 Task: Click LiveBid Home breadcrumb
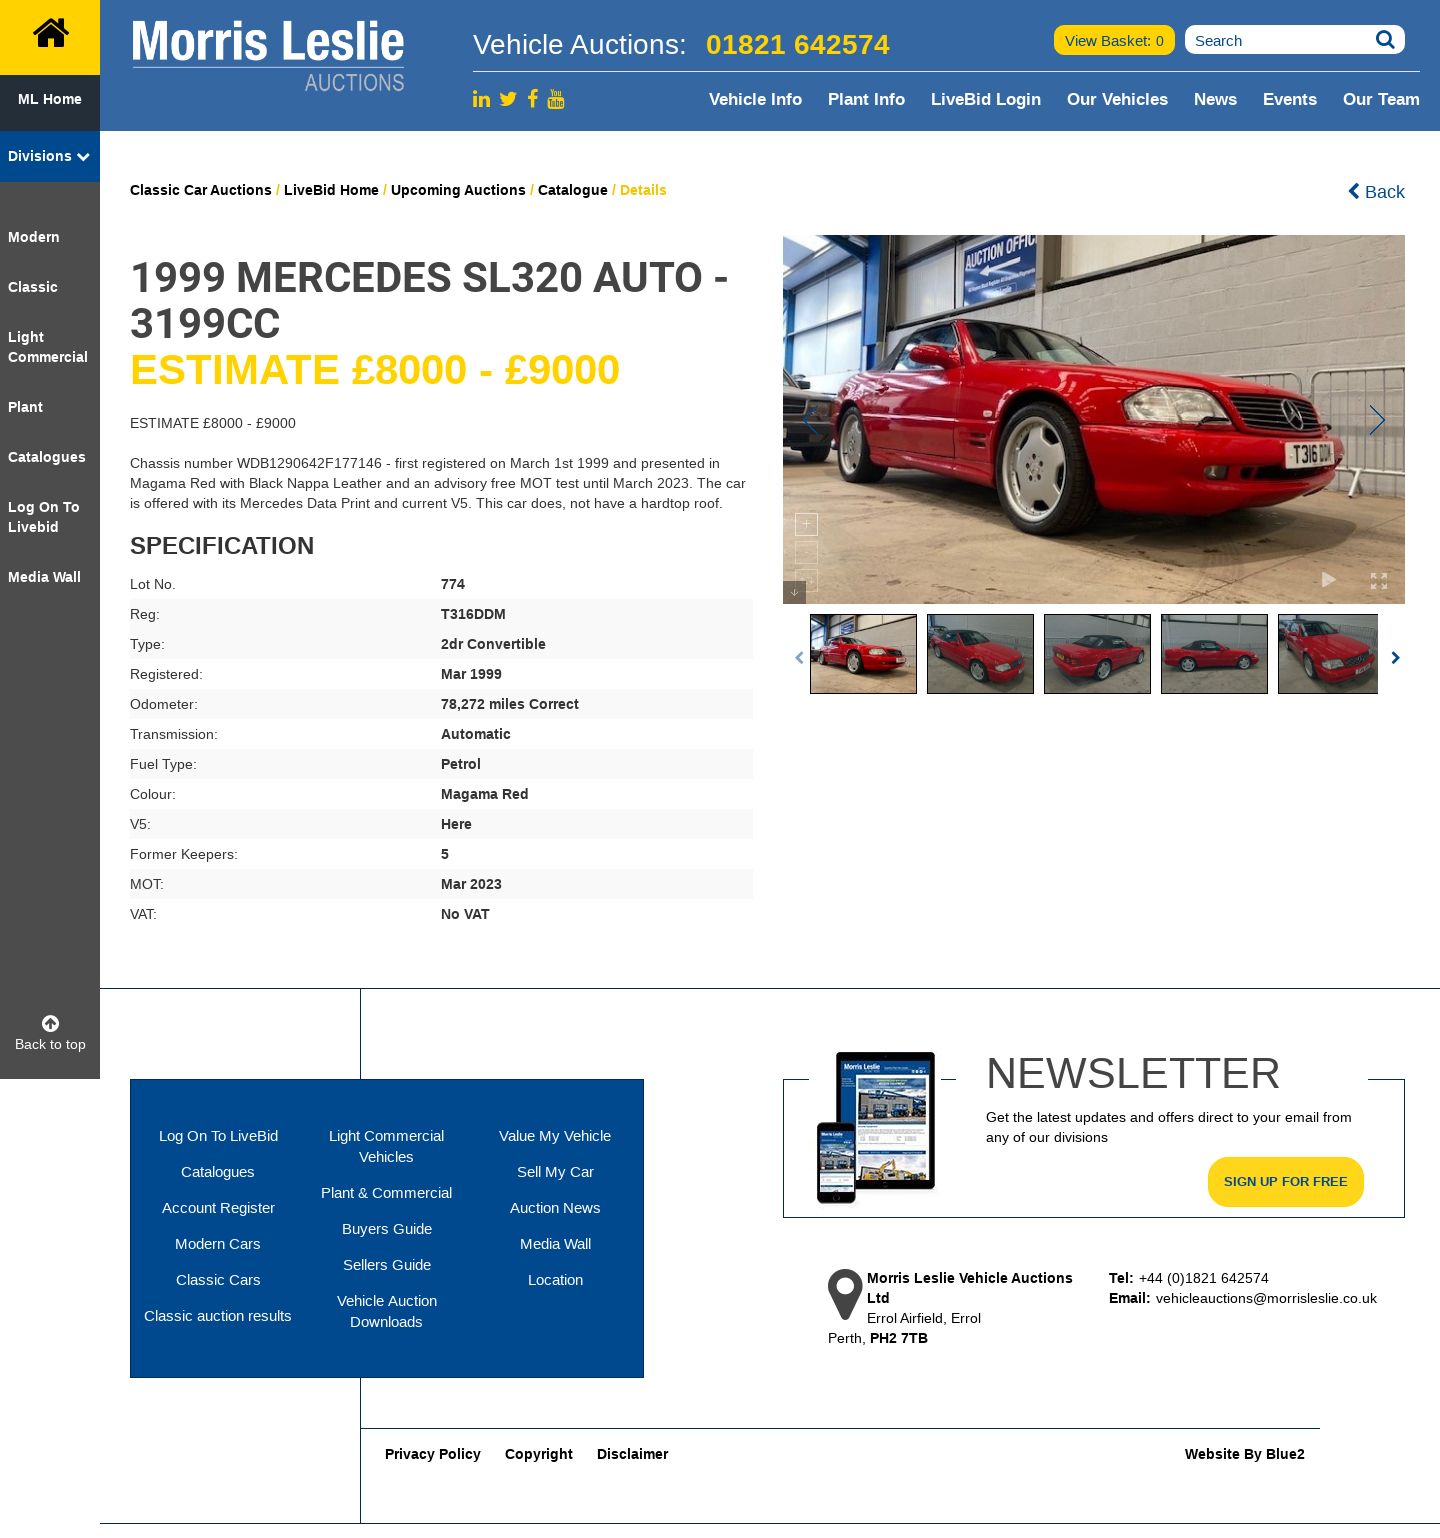tap(331, 190)
